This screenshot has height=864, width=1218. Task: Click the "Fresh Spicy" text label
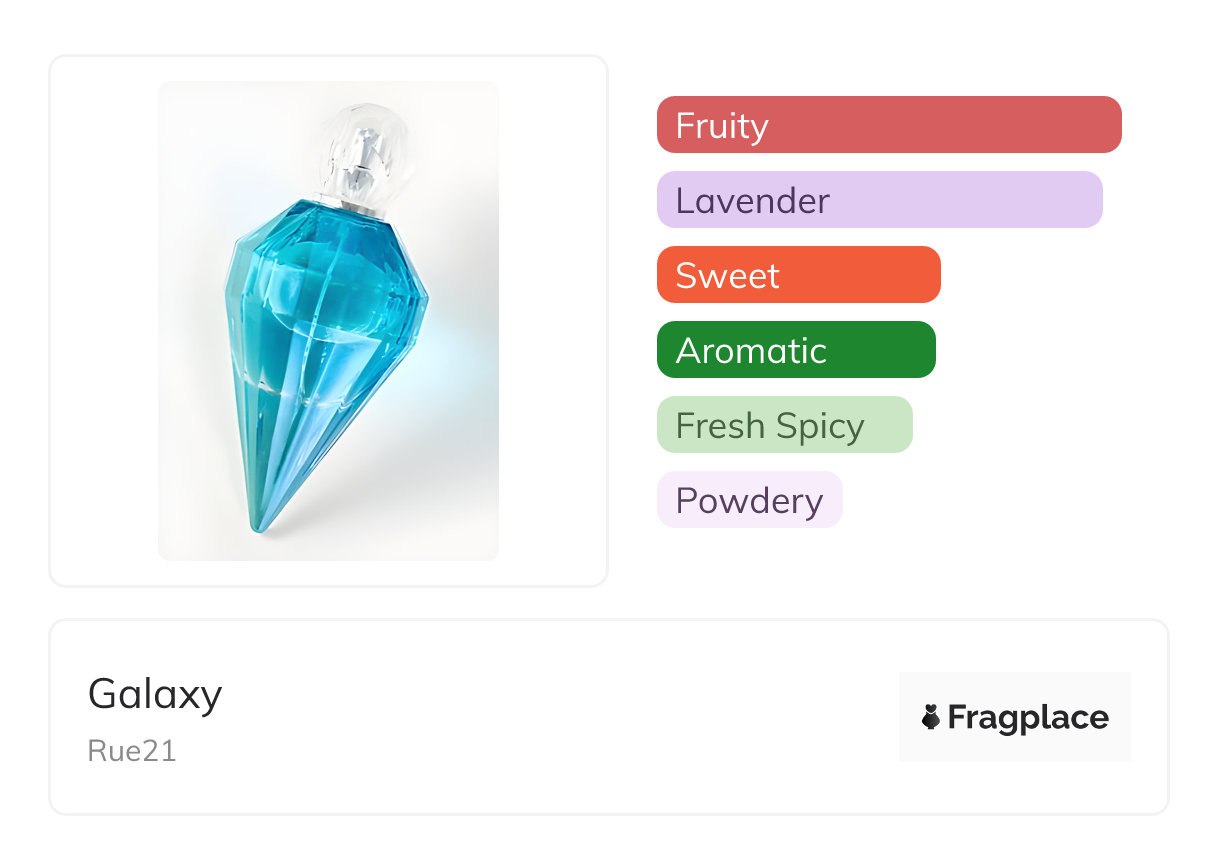click(x=770, y=426)
